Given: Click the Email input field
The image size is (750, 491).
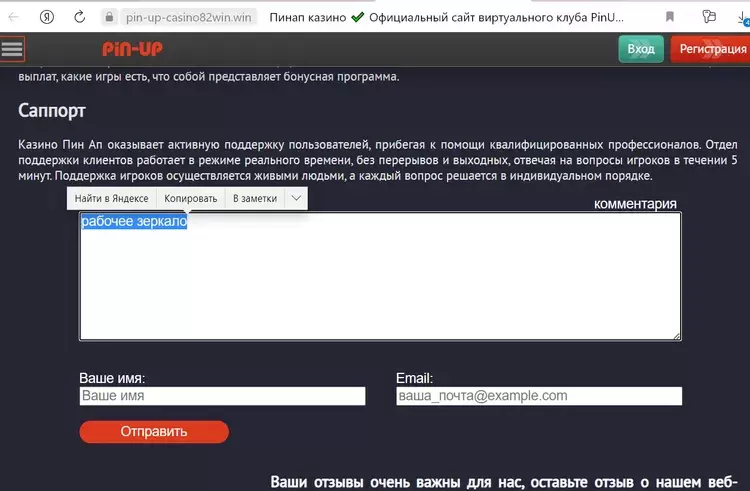Looking at the screenshot, I should 539,396.
